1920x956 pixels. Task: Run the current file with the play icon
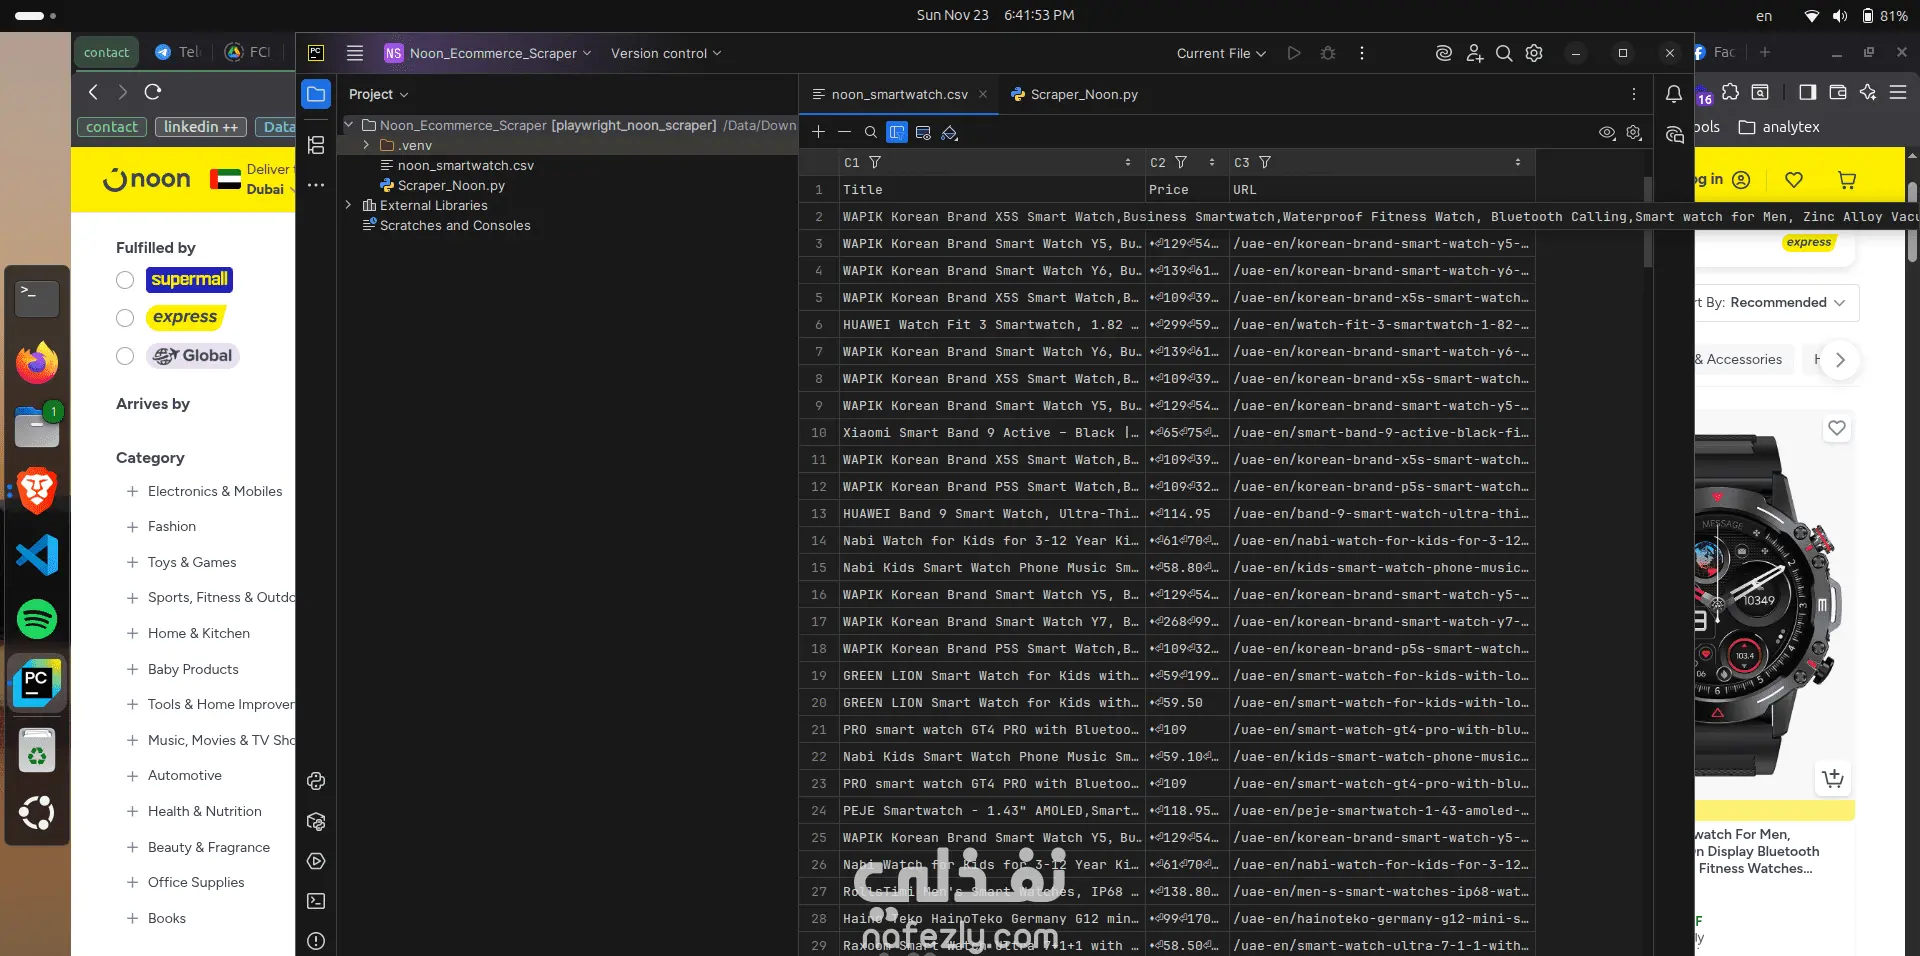point(1294,53)
